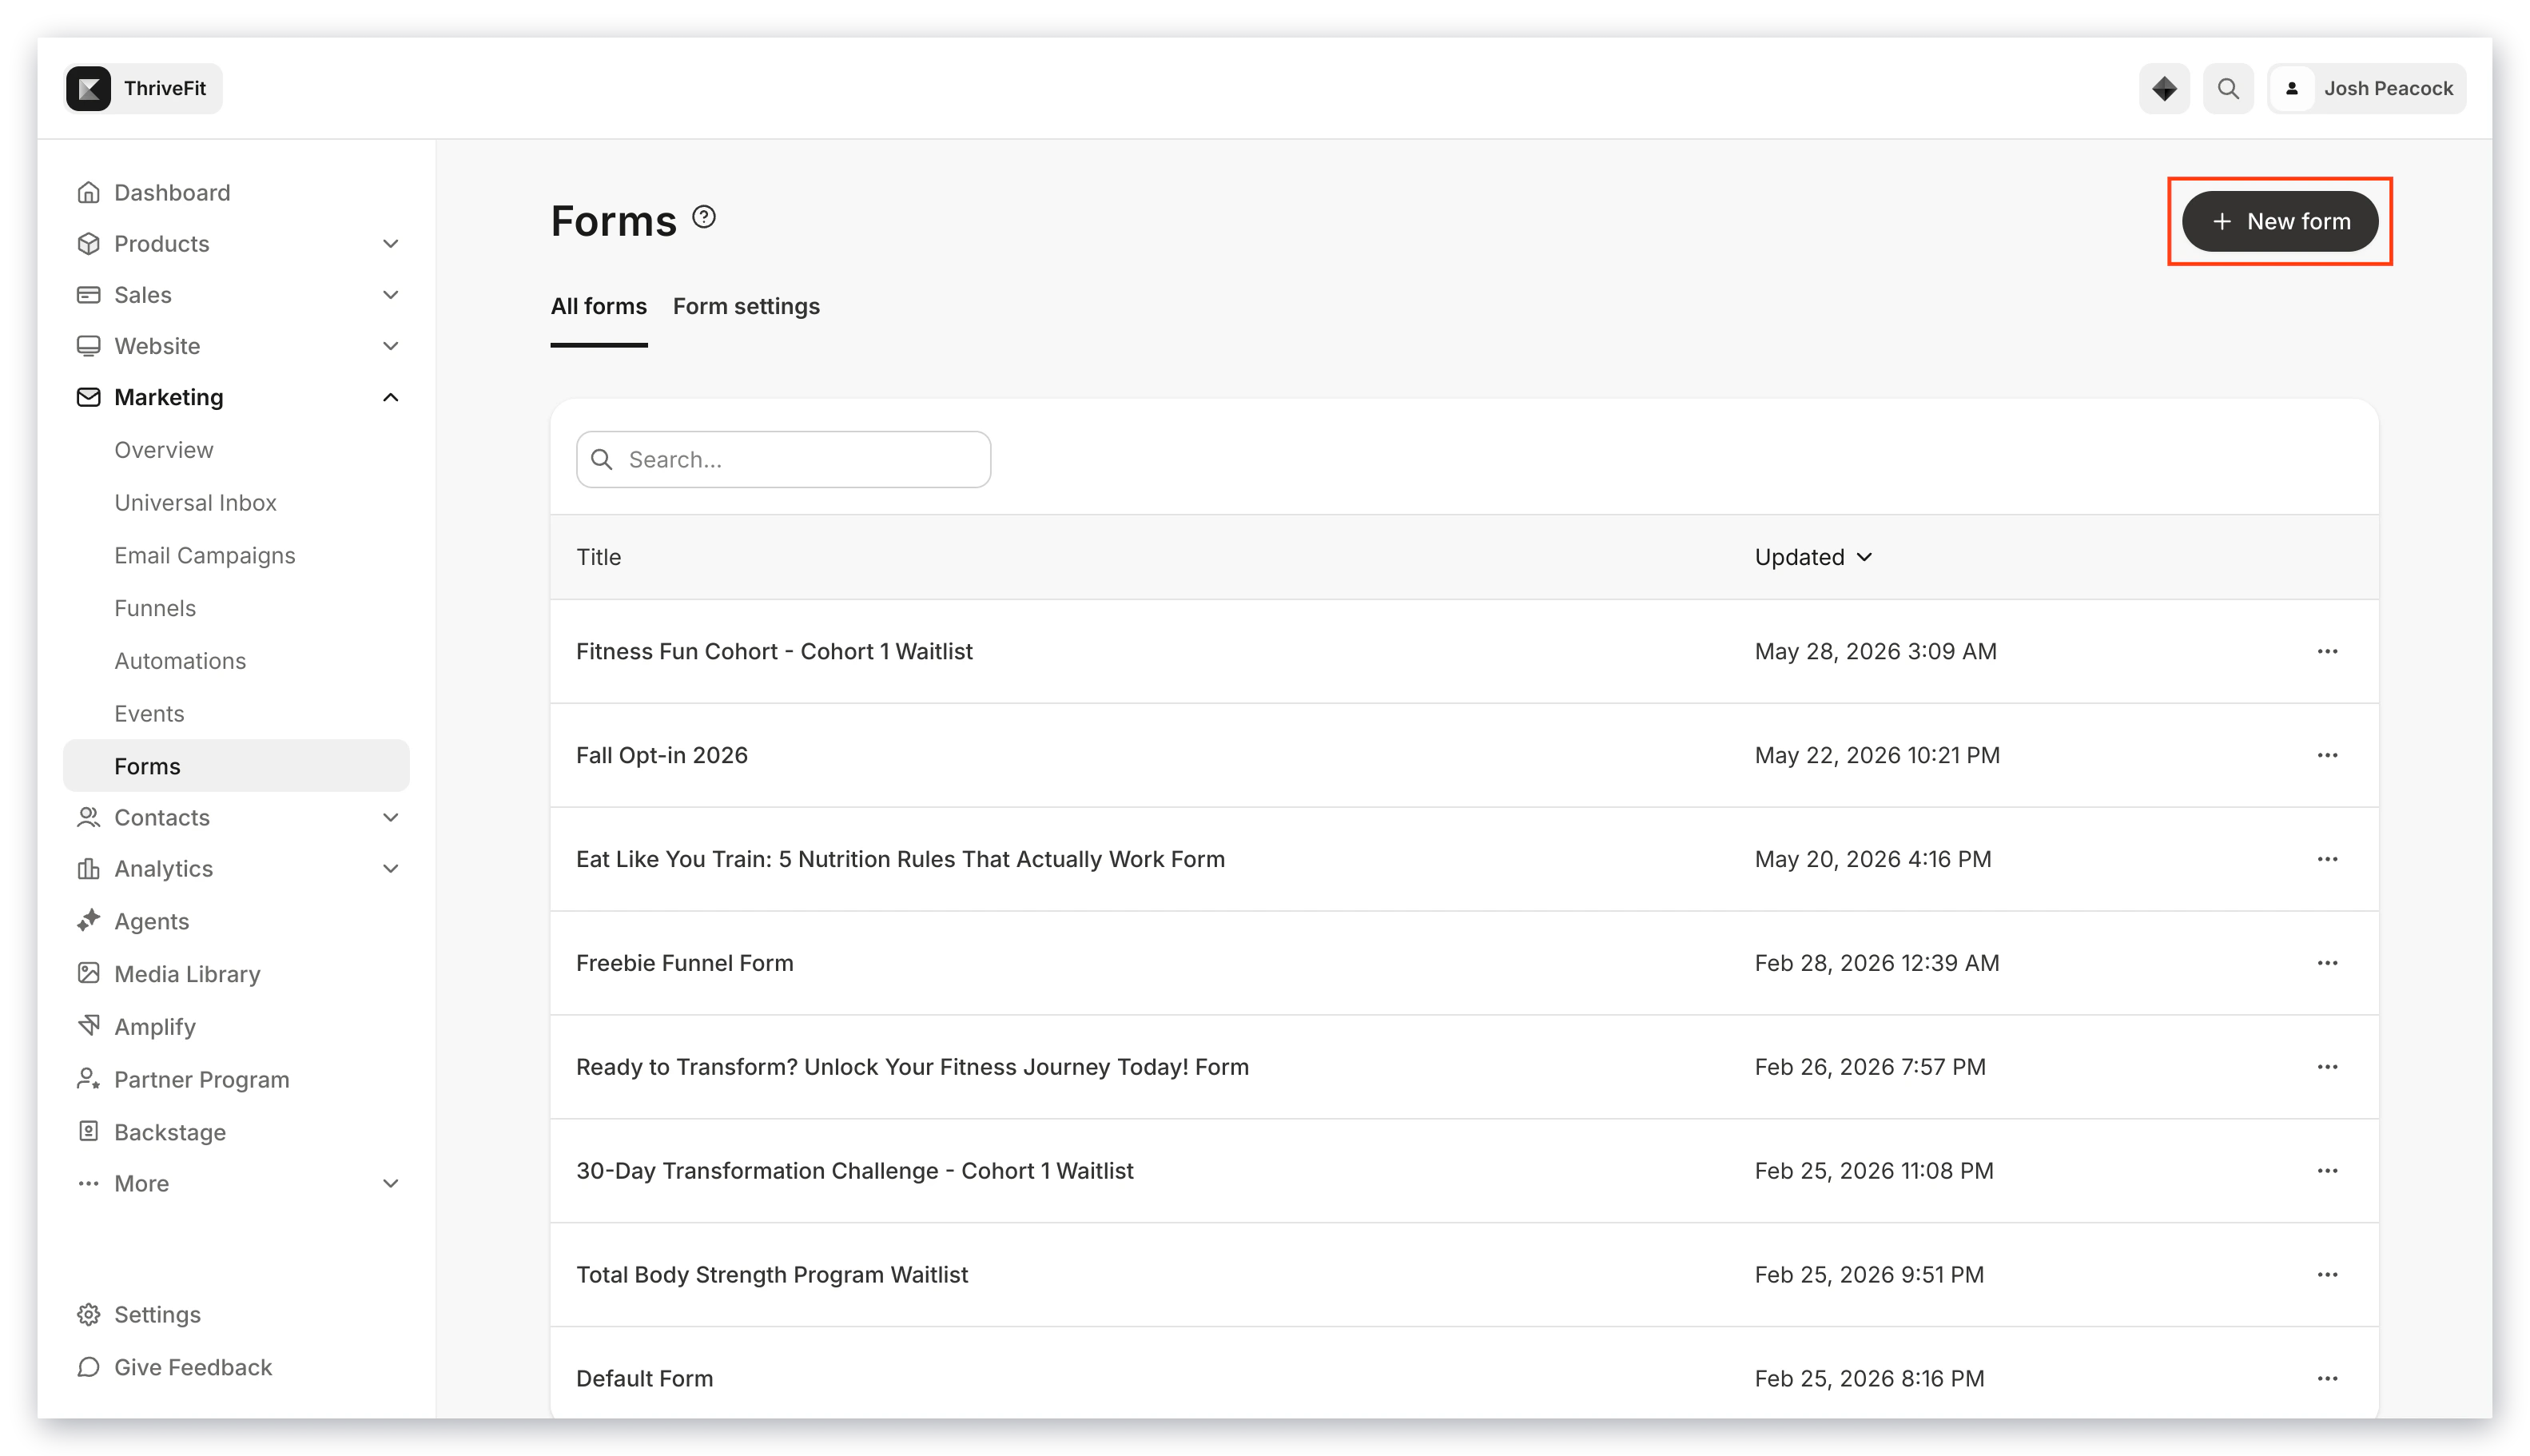This screenshot has height=1456, width=2530.
Task: Click the Amplify icon
Action: (88, 1025)
